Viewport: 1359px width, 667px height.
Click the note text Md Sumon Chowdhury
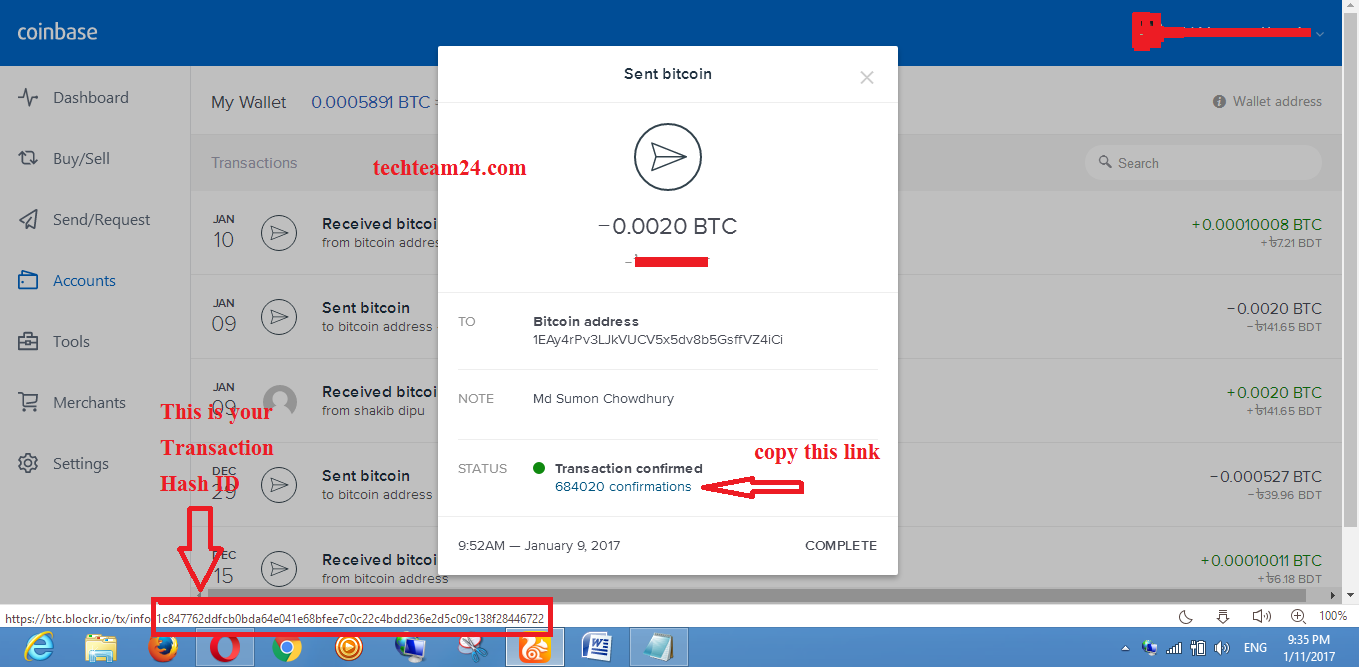(x=603, y=399)
